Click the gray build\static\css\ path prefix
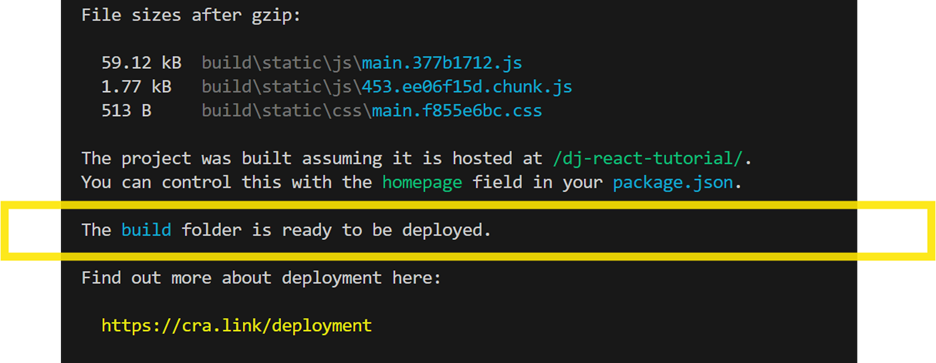This screenshot has height=363, width=936. pos(287,110)
